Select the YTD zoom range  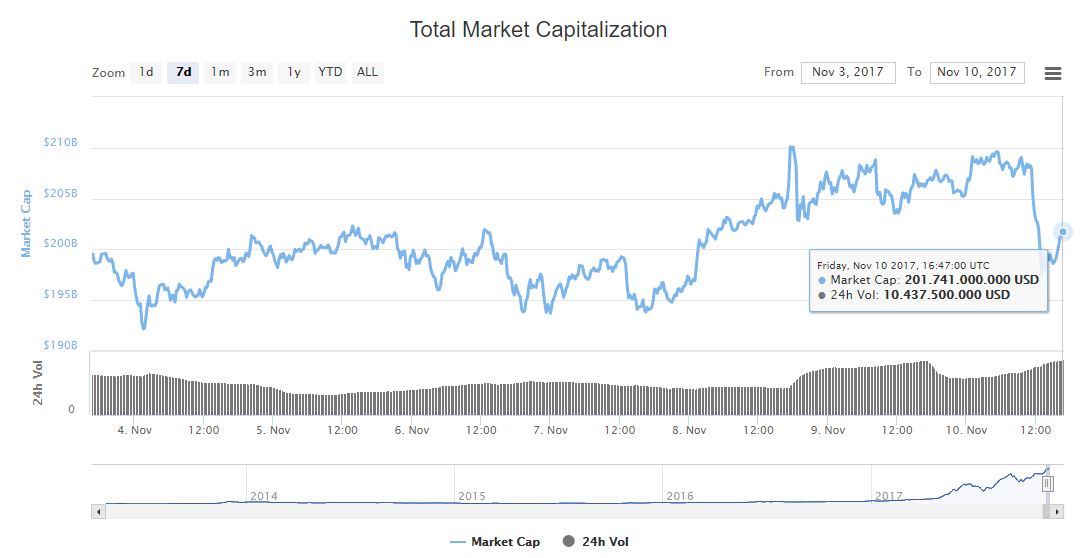[330, 72]
